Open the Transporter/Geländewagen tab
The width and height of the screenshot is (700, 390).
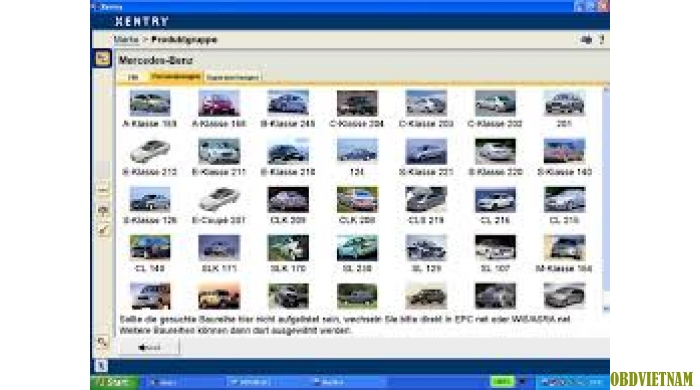[x=233, y=78]
